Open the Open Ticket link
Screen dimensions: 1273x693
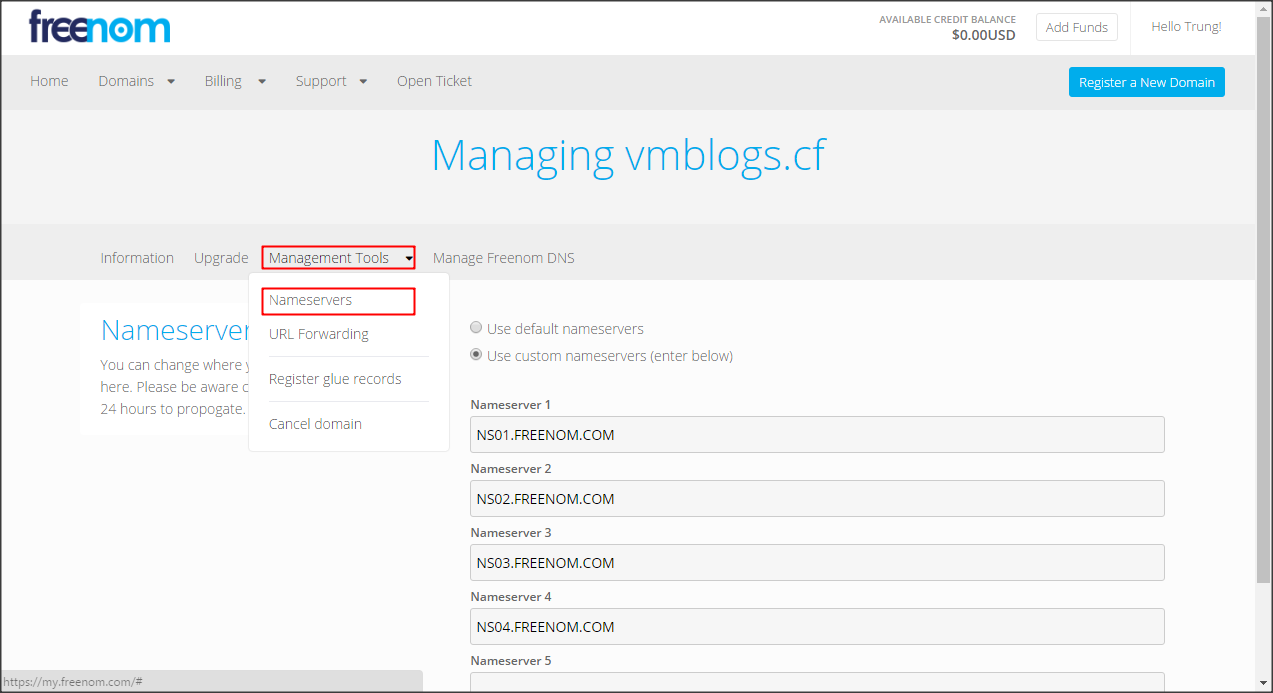434,81
